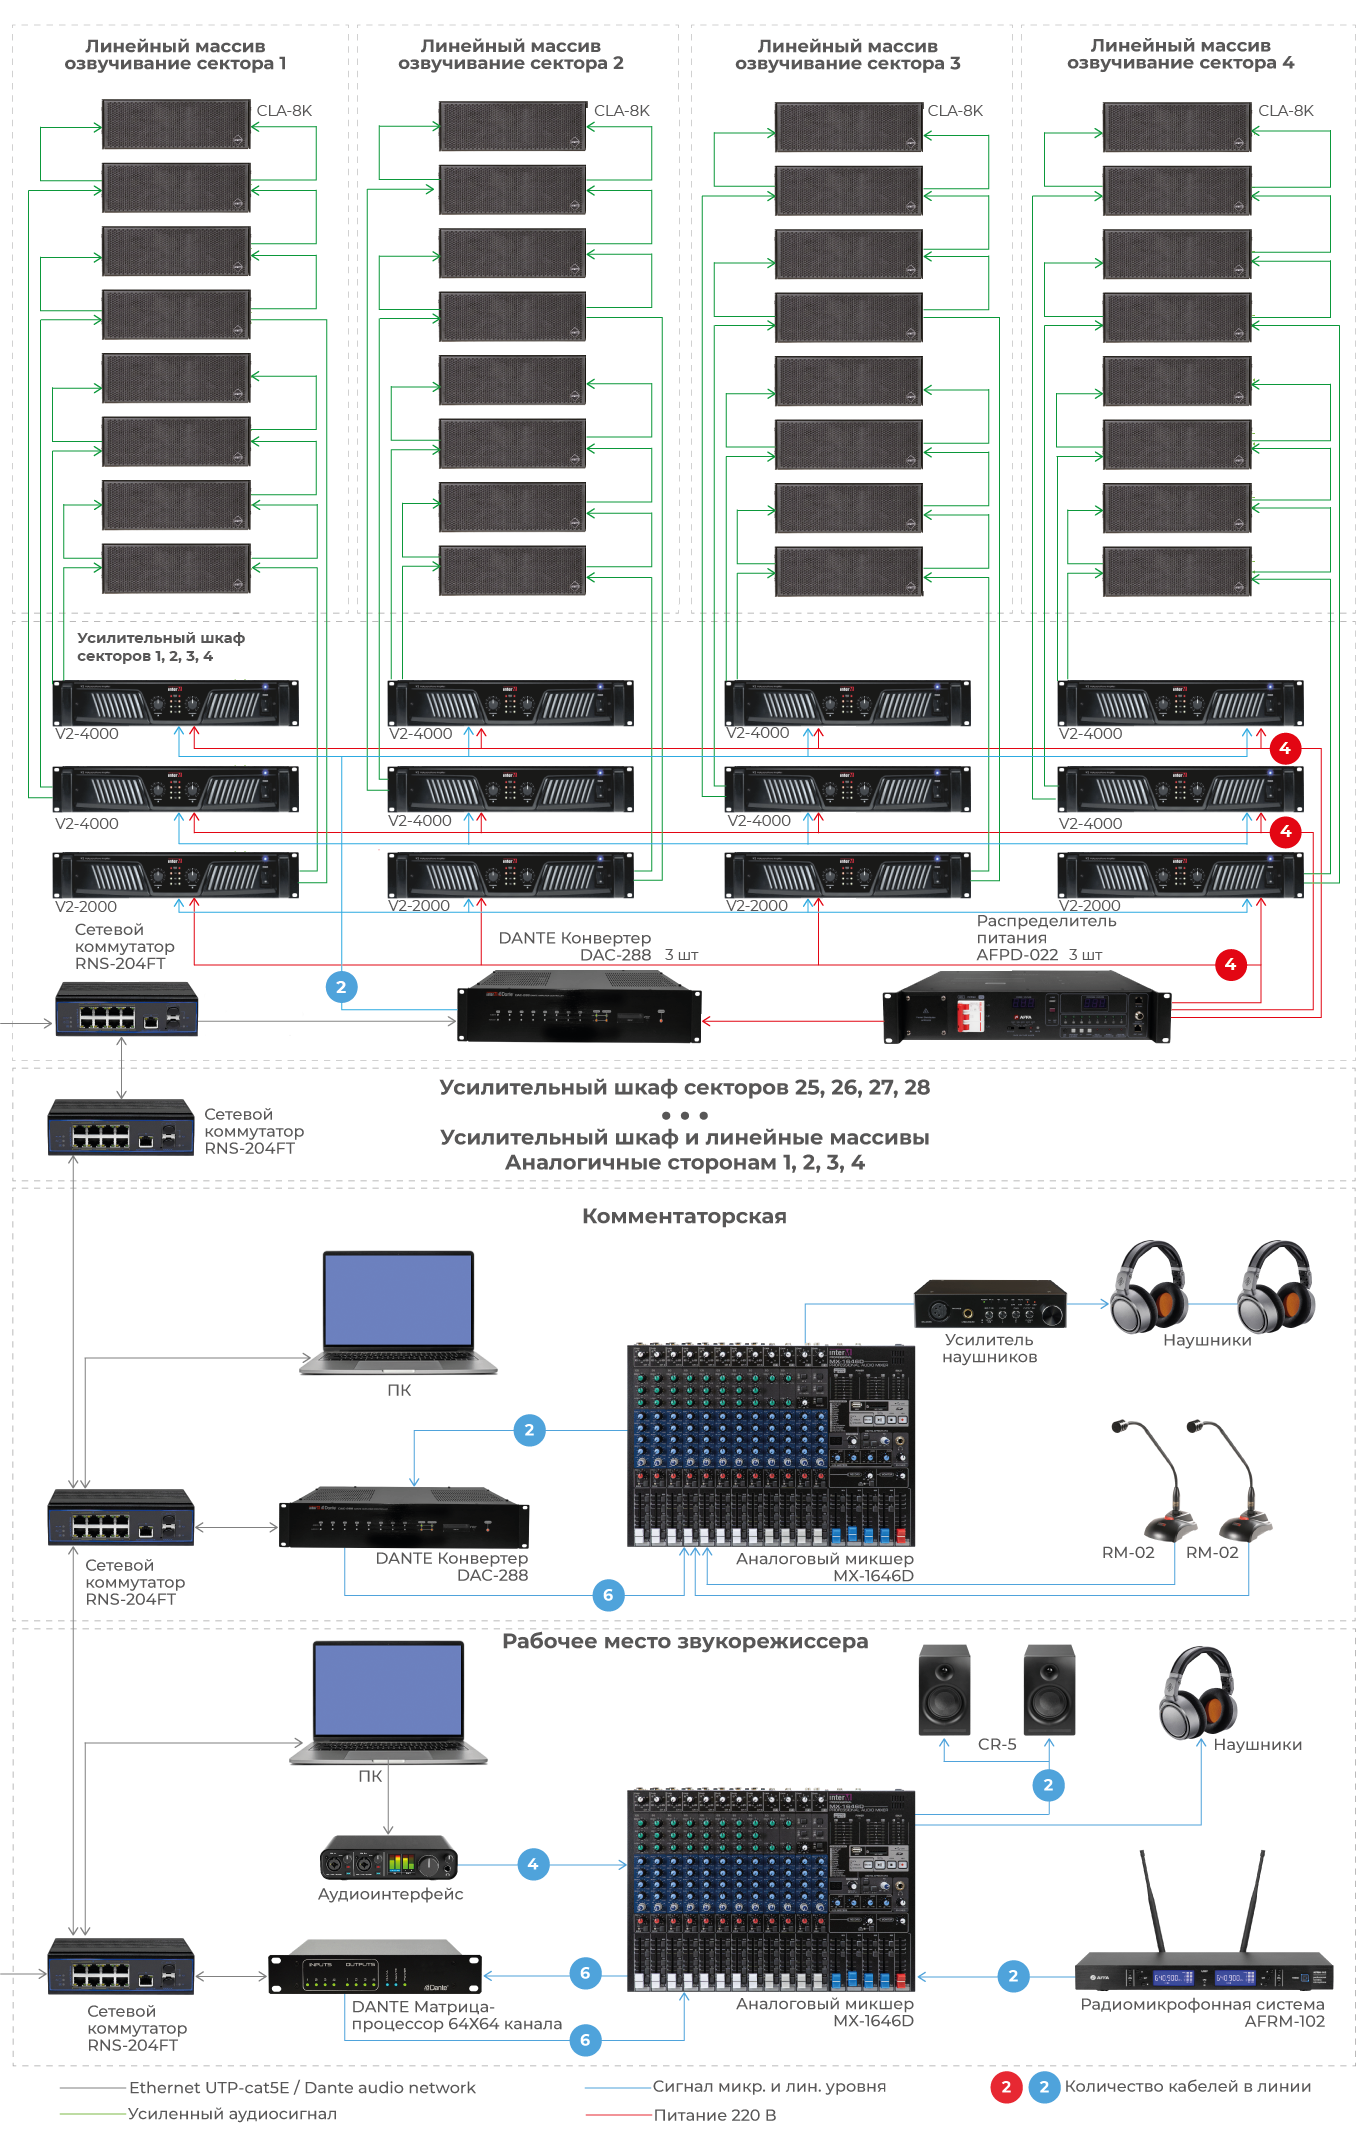Image resolution: width=1366 pixels, height=2156 pixels.
Task: Click the 'Распределитель питания AFPD-022' label
Action: pos(1046,937)
